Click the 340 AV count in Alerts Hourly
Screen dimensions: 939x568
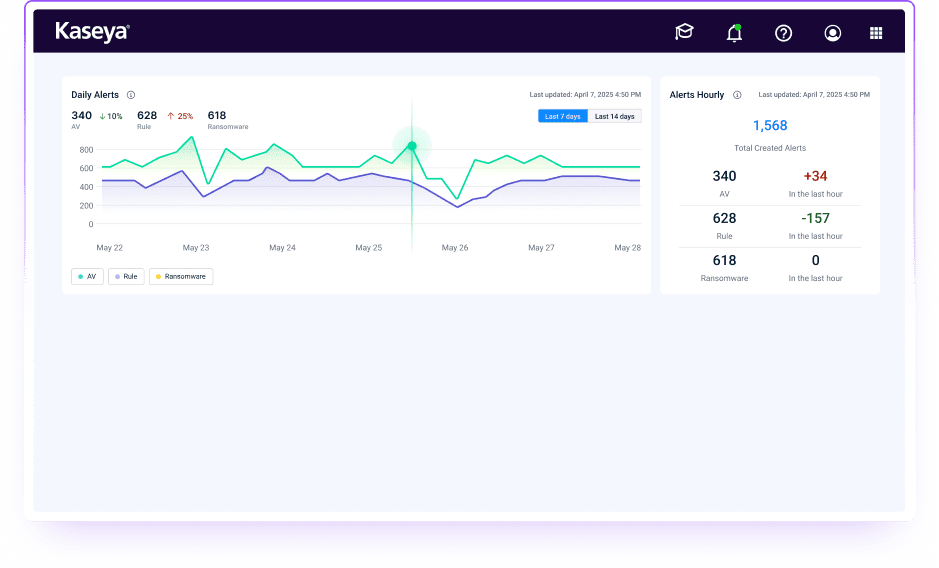(724, 177)
